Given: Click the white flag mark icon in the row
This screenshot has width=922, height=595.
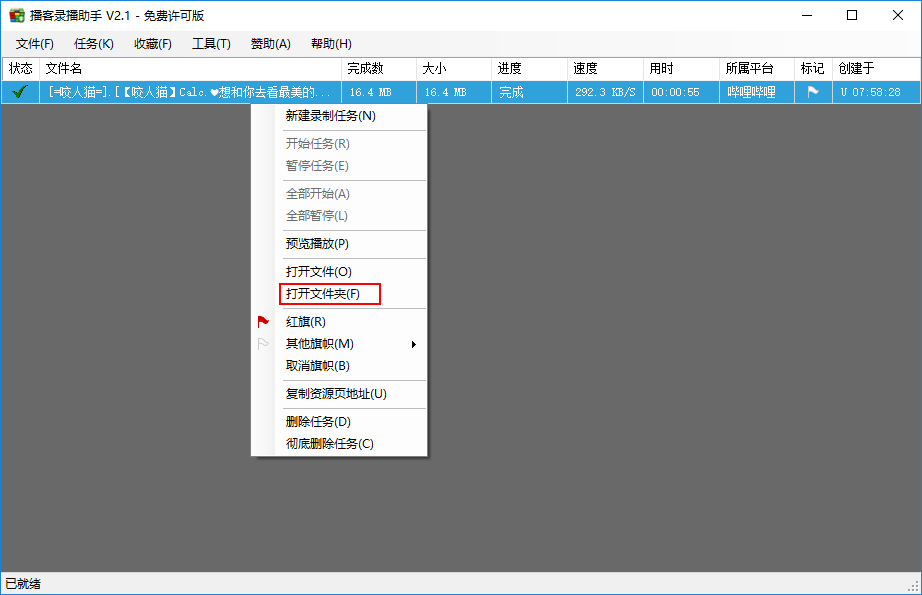Looking at the screenshot, I should tap(813, 92).
